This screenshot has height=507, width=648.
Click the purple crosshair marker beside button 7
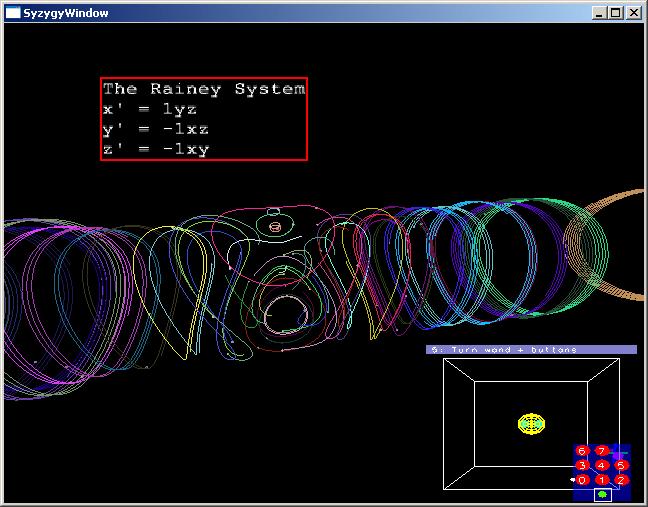coord(619,454)
